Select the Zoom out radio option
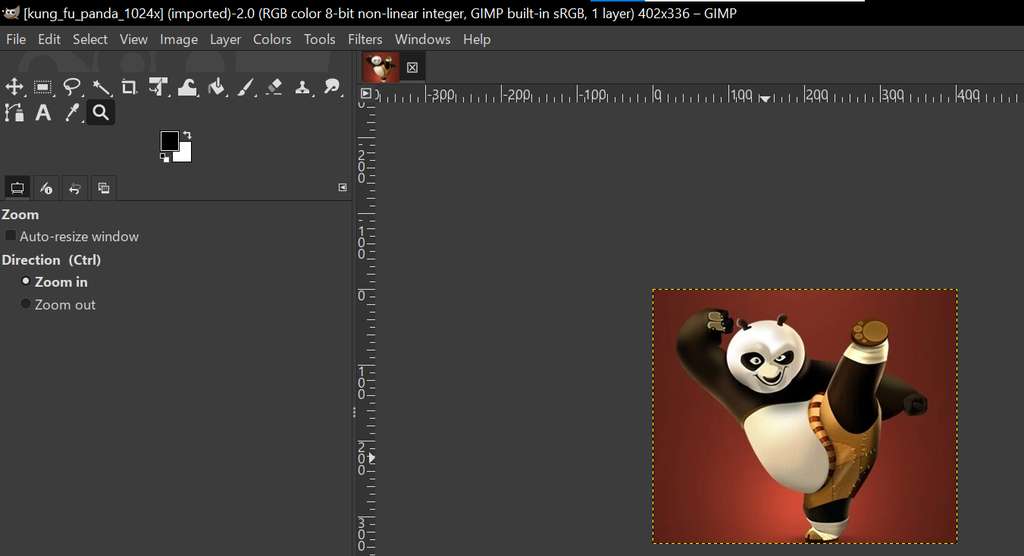 coord(26,304)
